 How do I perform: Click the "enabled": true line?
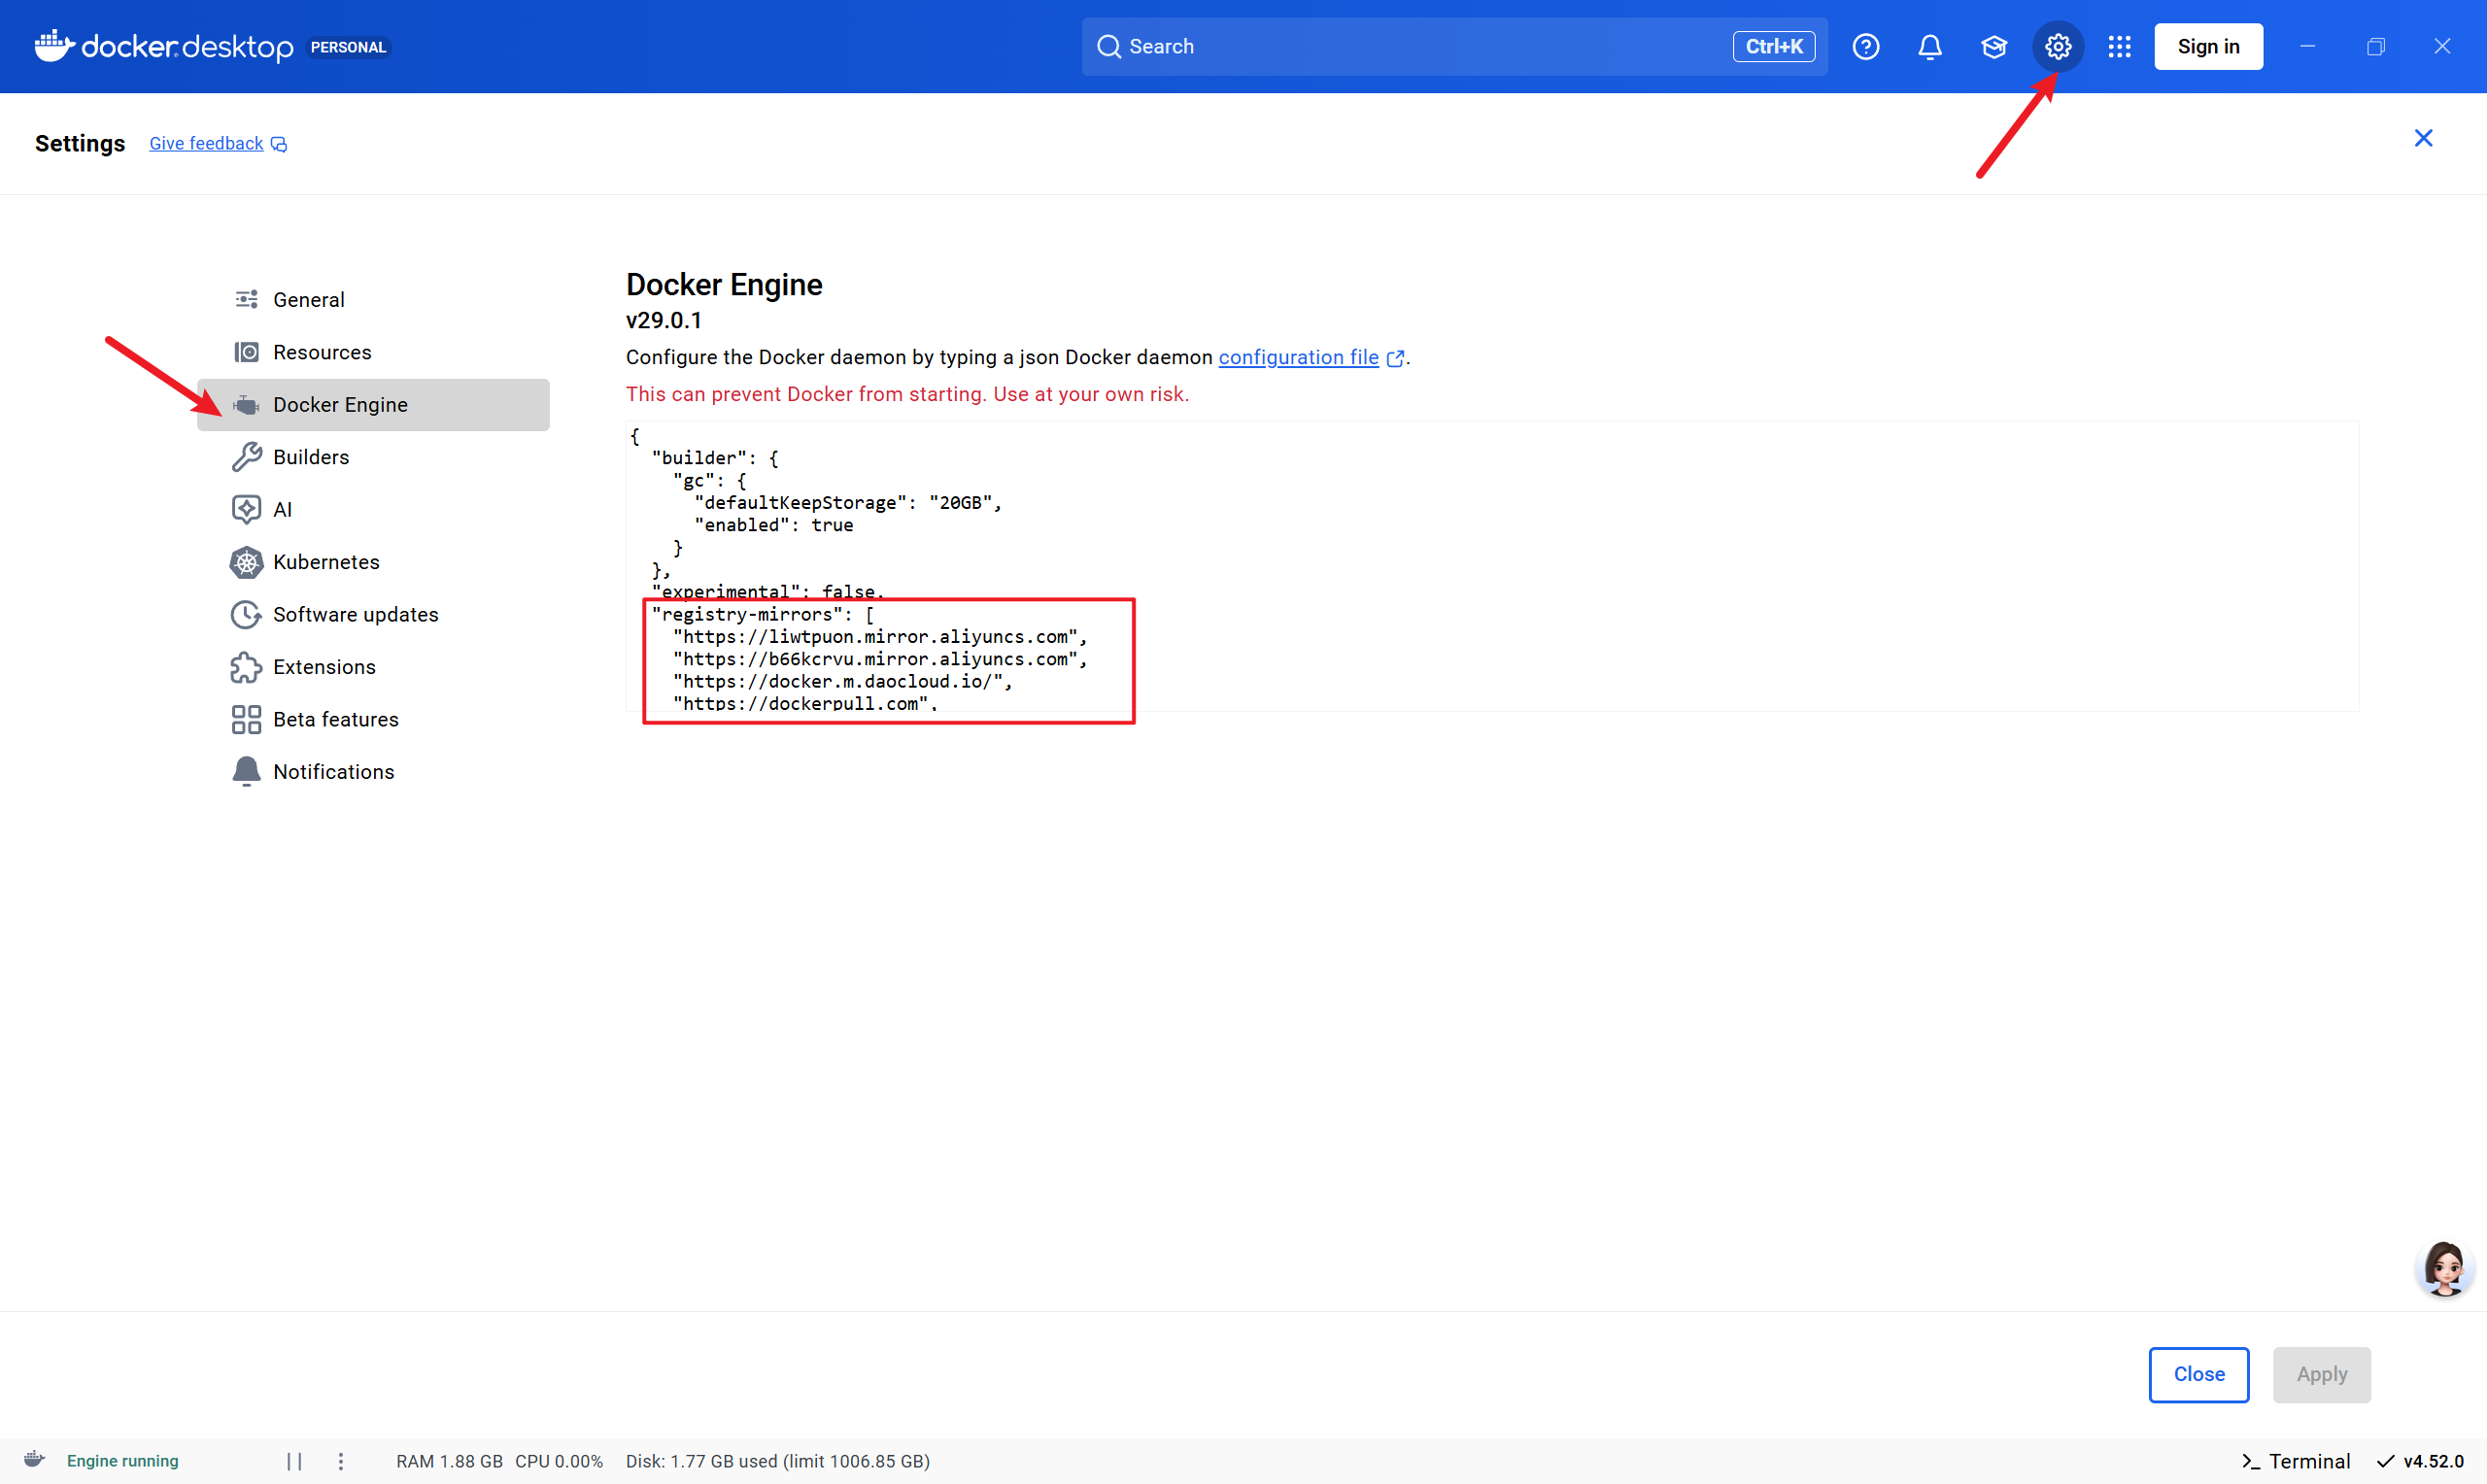point(774,525)
